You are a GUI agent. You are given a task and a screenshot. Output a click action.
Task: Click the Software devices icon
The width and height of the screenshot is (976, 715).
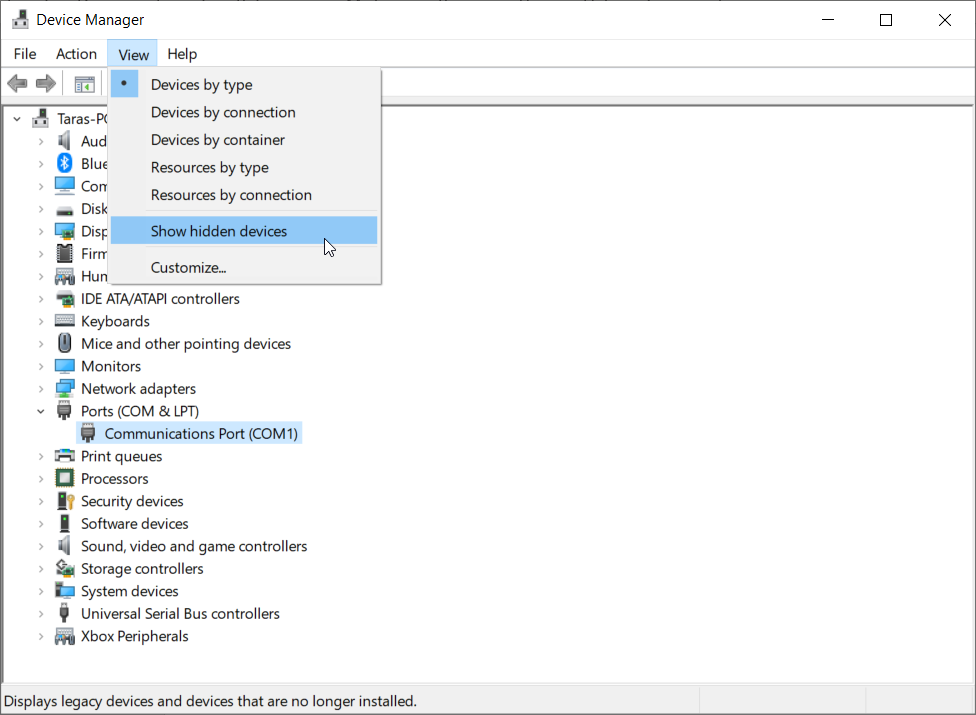65,523
